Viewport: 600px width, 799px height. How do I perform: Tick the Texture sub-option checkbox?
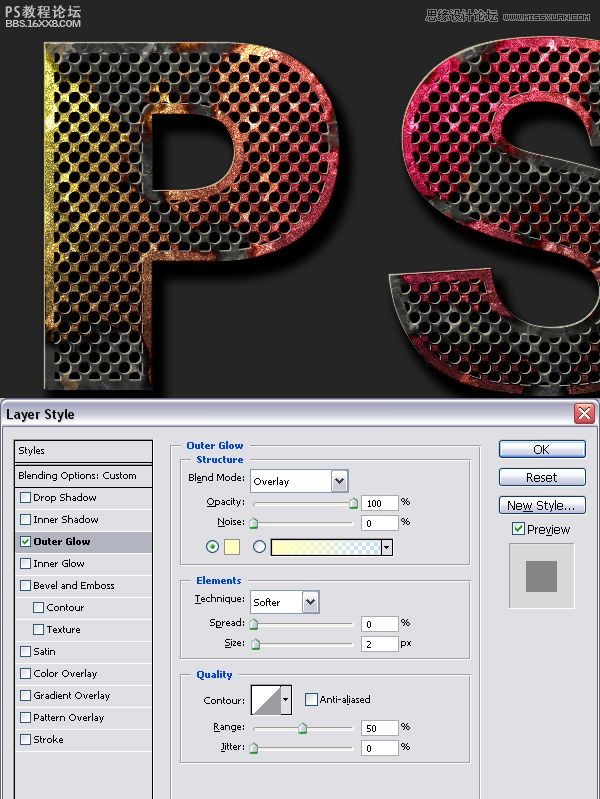click(38, 629)
